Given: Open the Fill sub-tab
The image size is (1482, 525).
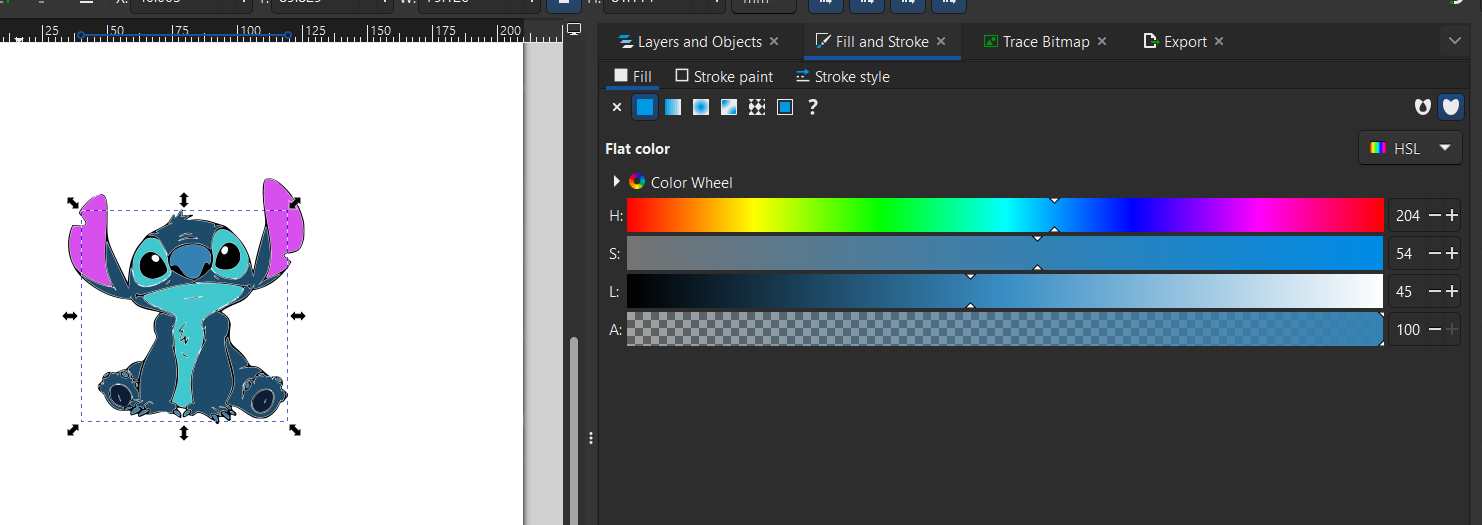Looking at the screenshot, I should [x=633, y=76].
